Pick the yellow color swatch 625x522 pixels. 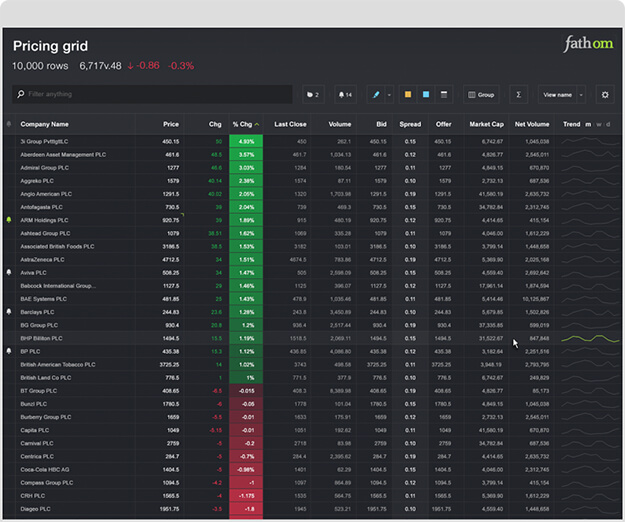tap(407, 95)
